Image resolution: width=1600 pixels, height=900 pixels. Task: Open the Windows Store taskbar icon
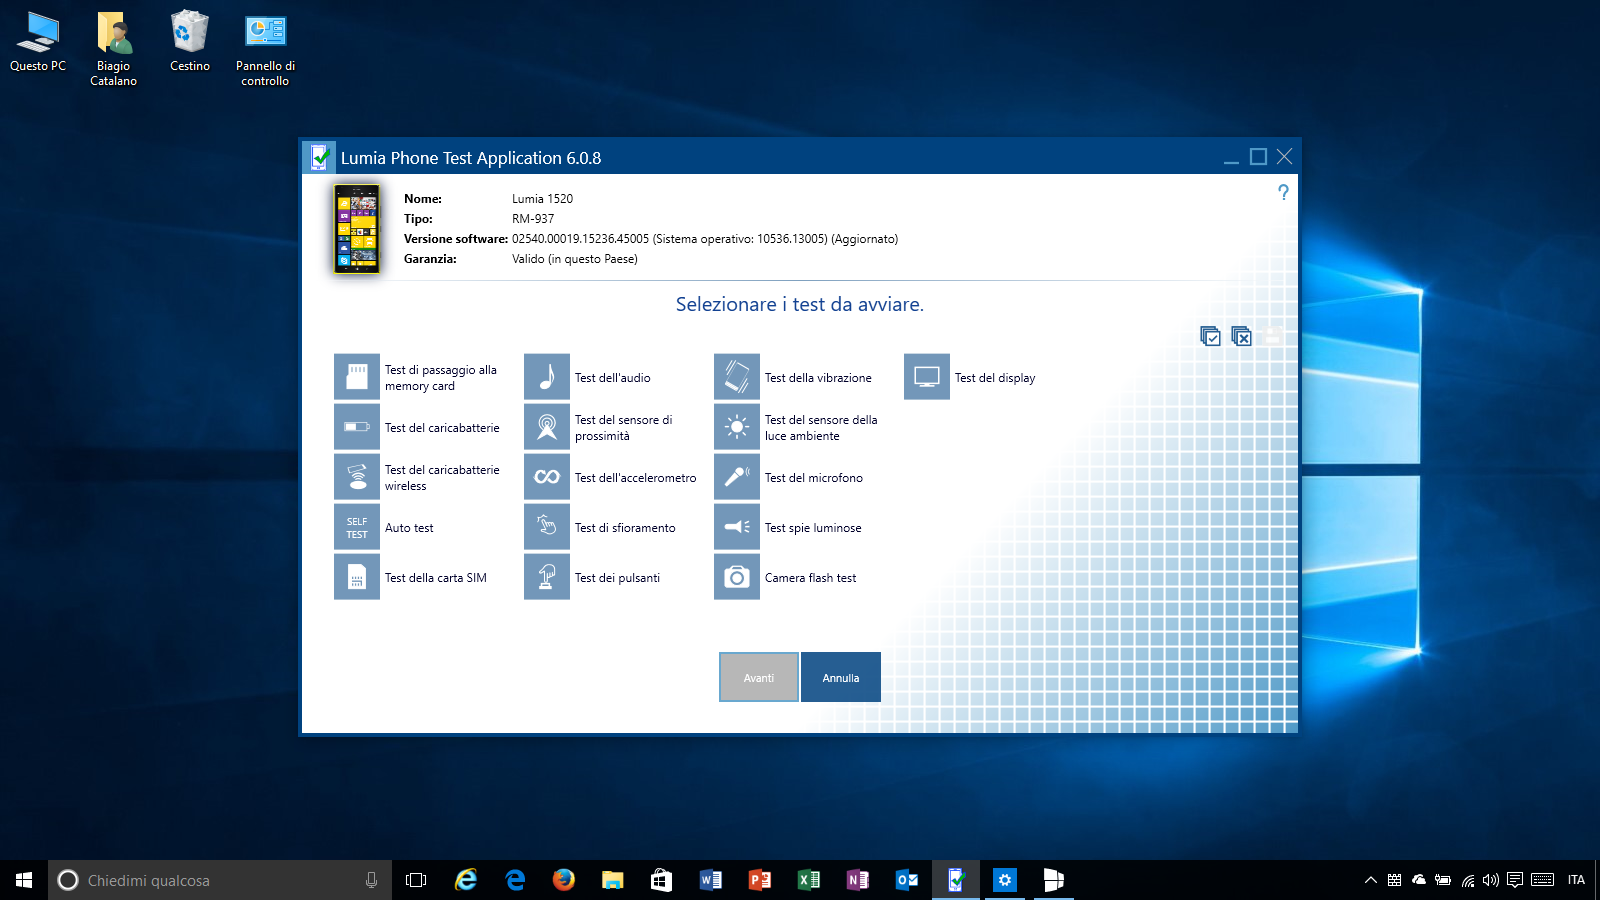[x=661, y=880]
